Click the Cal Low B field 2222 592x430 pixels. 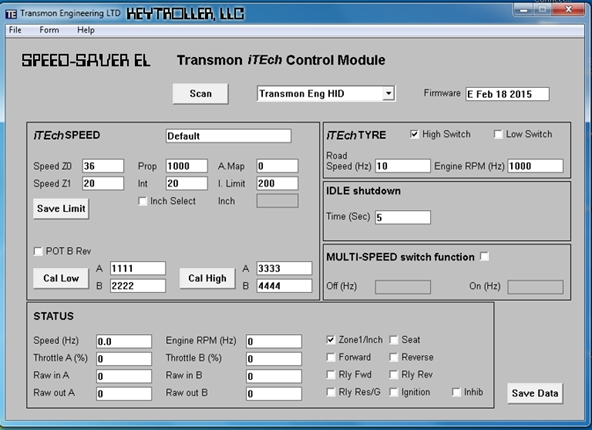coord(137,286)
